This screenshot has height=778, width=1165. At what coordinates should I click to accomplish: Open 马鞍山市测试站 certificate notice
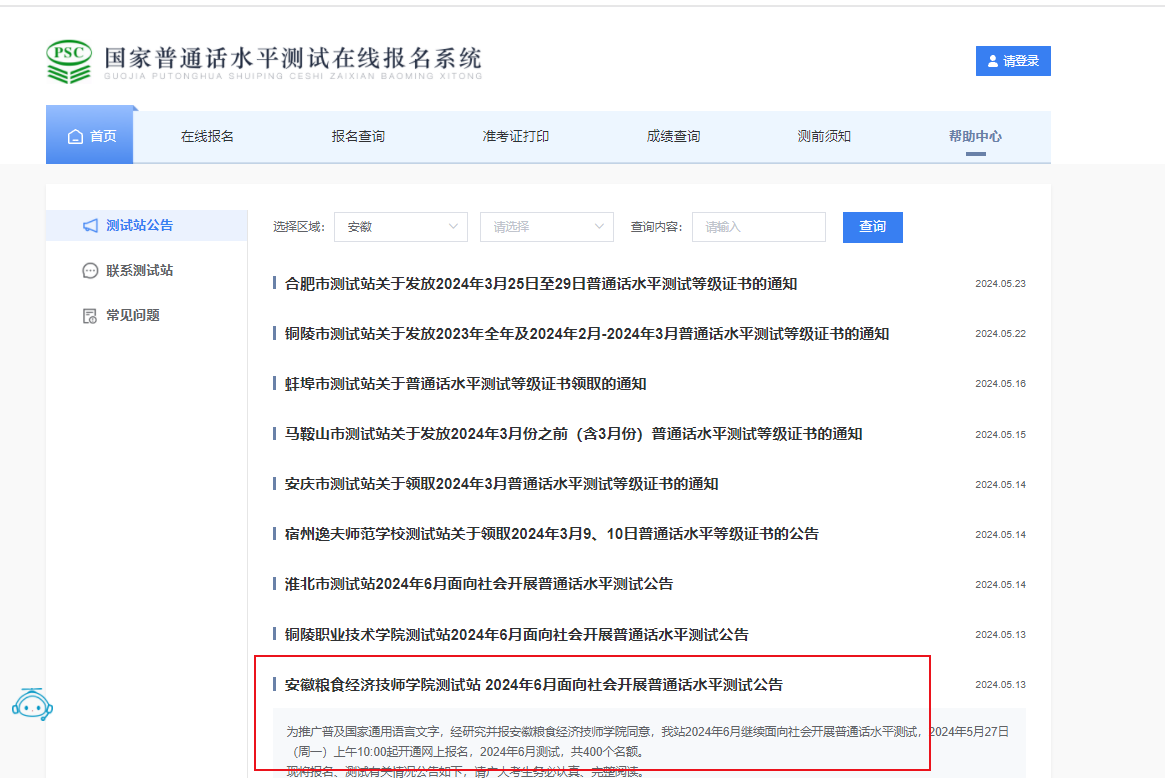[x=574, y=434]
